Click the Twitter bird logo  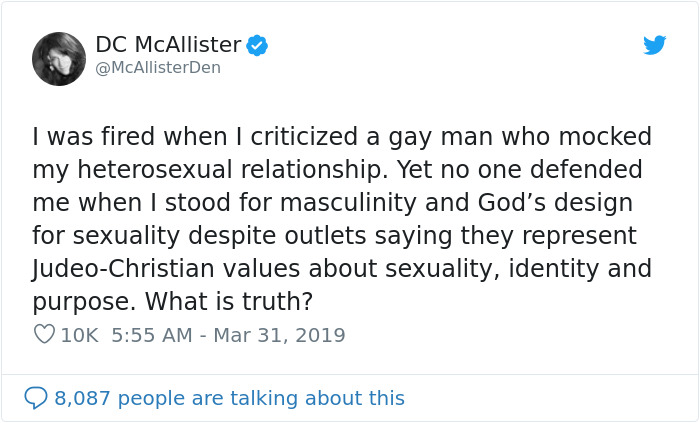pos(654,45)
